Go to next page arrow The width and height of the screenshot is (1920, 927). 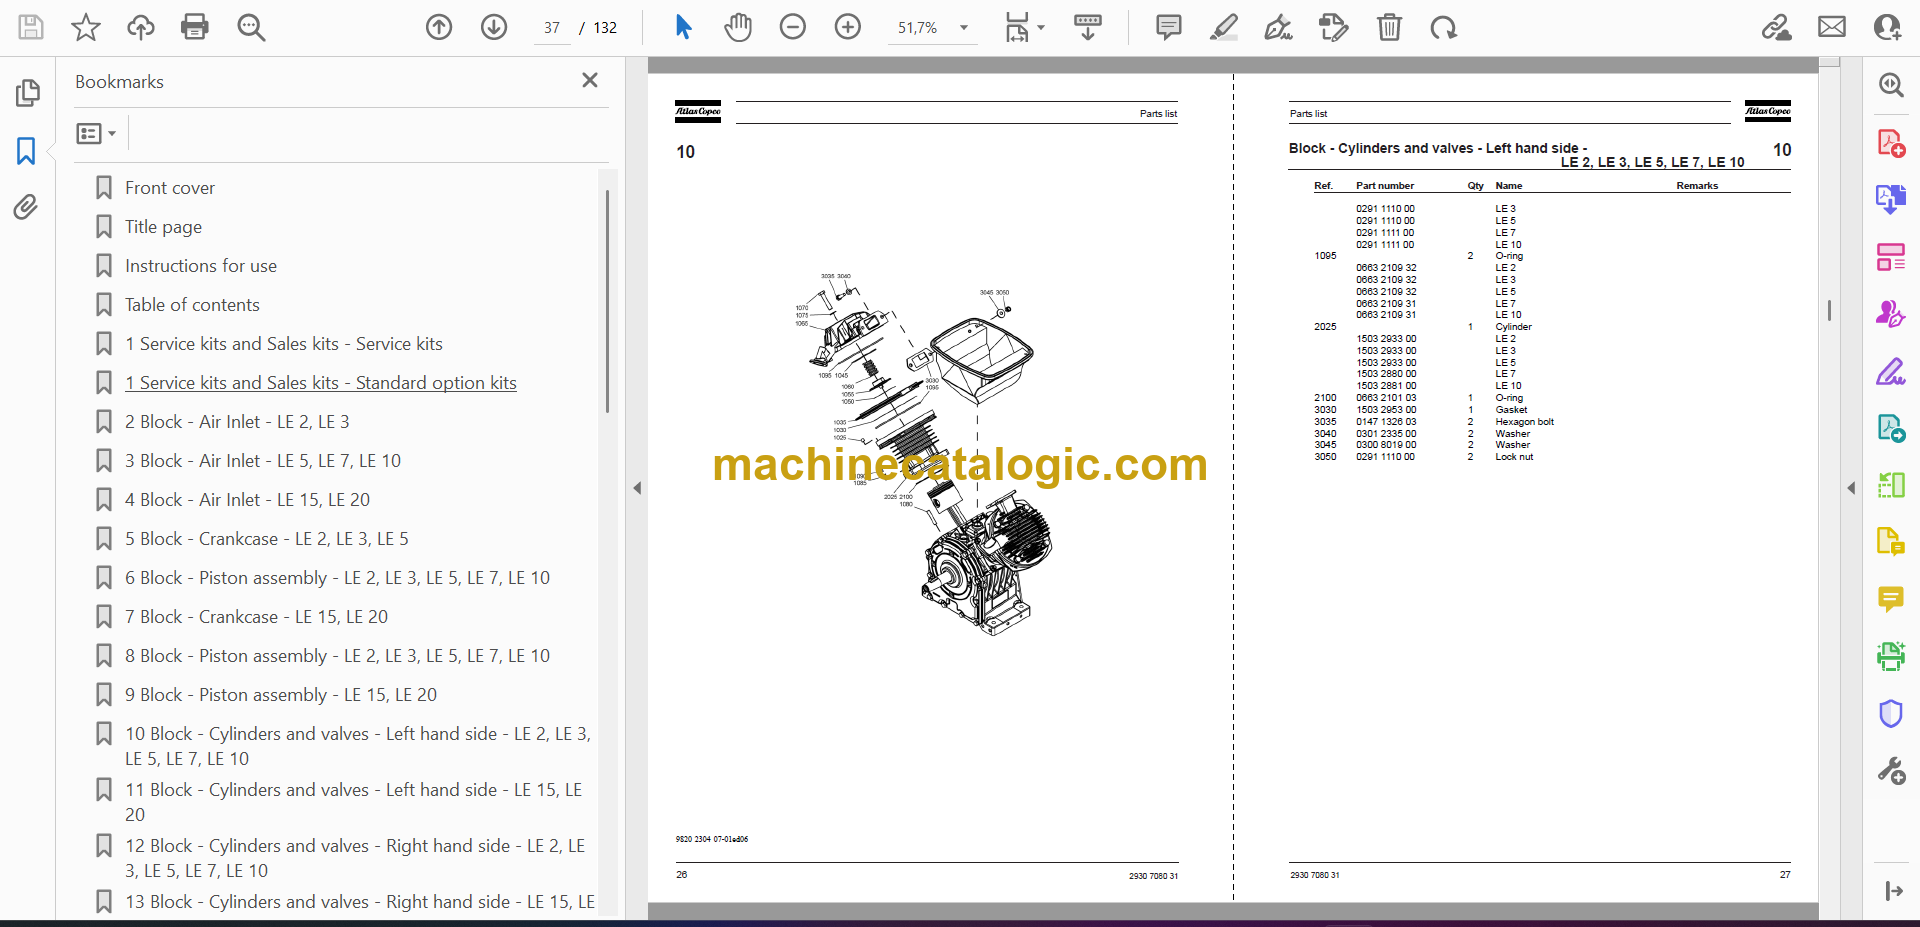pos(494,27)
